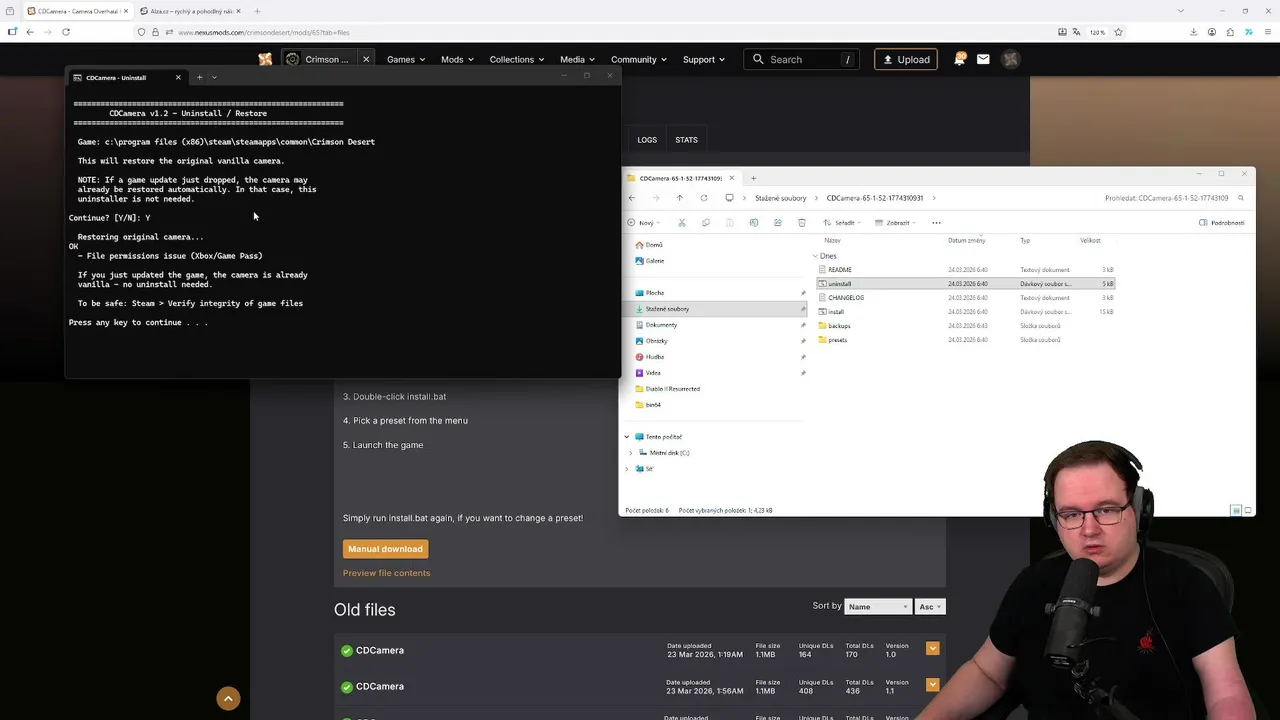Open Collections dropdown menu

tap(517, 59)
